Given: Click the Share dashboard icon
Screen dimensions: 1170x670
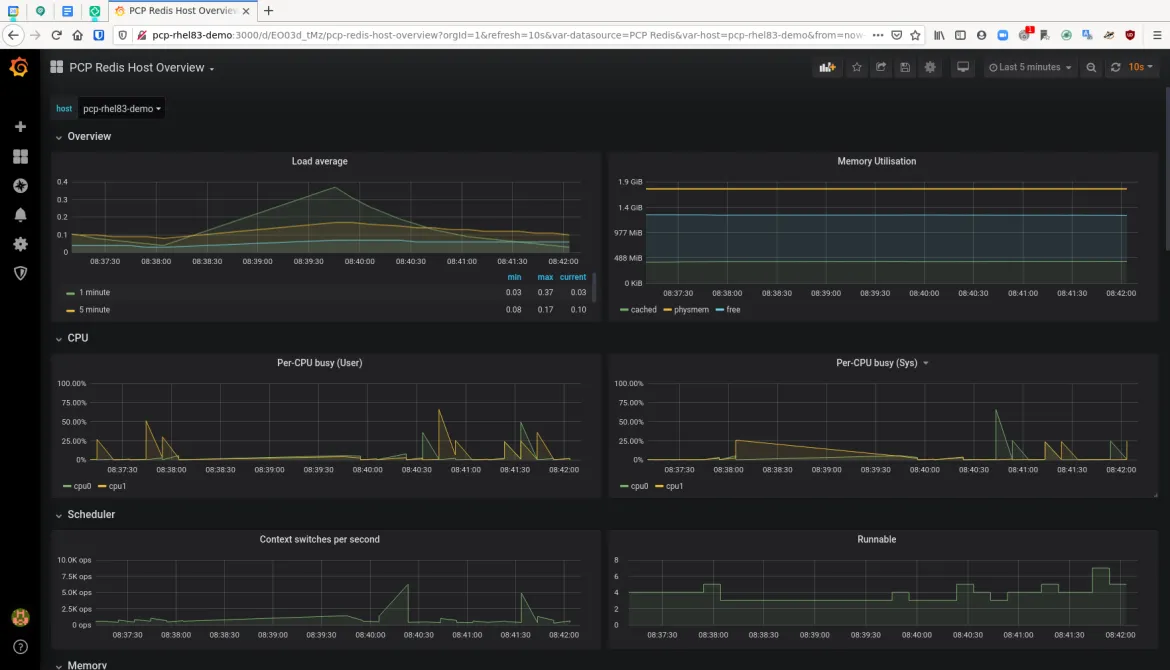Looking at the screenshot, I should click(x=880, y=67).
